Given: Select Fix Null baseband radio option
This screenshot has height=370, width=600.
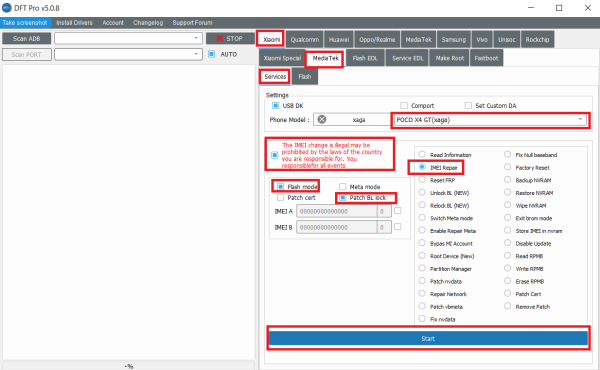Looking at the screenshot, I should pos(507,154).
